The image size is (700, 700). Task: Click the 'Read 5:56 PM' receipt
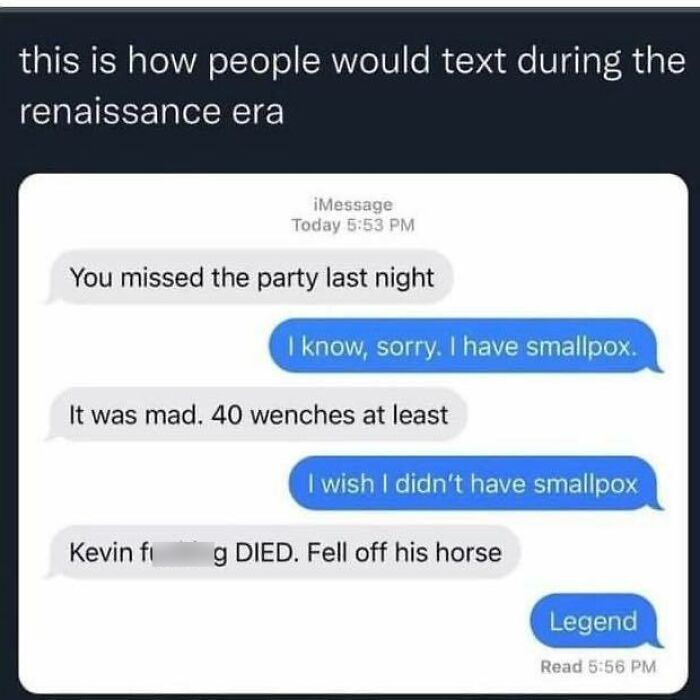coord(598,667)
